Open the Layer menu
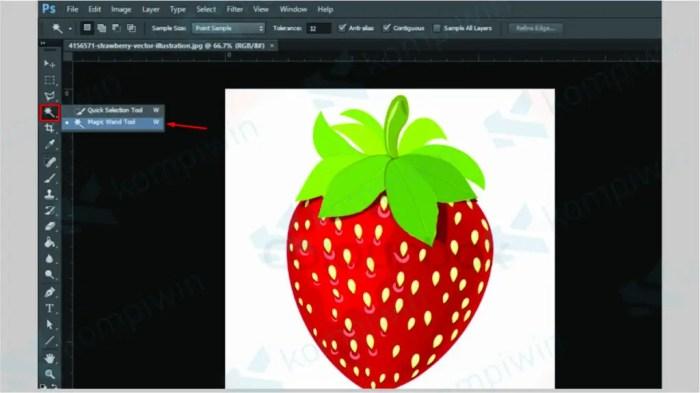This screenshot has width=700, height=393. click(151, 9)
